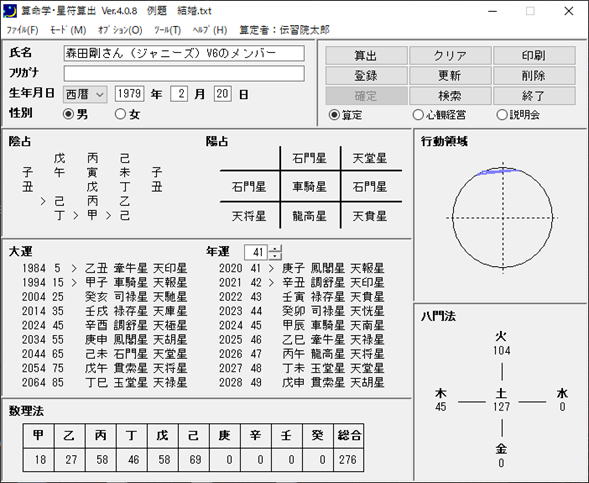Click the 印刷 print button
589x483 pixels.
[534, 56]
